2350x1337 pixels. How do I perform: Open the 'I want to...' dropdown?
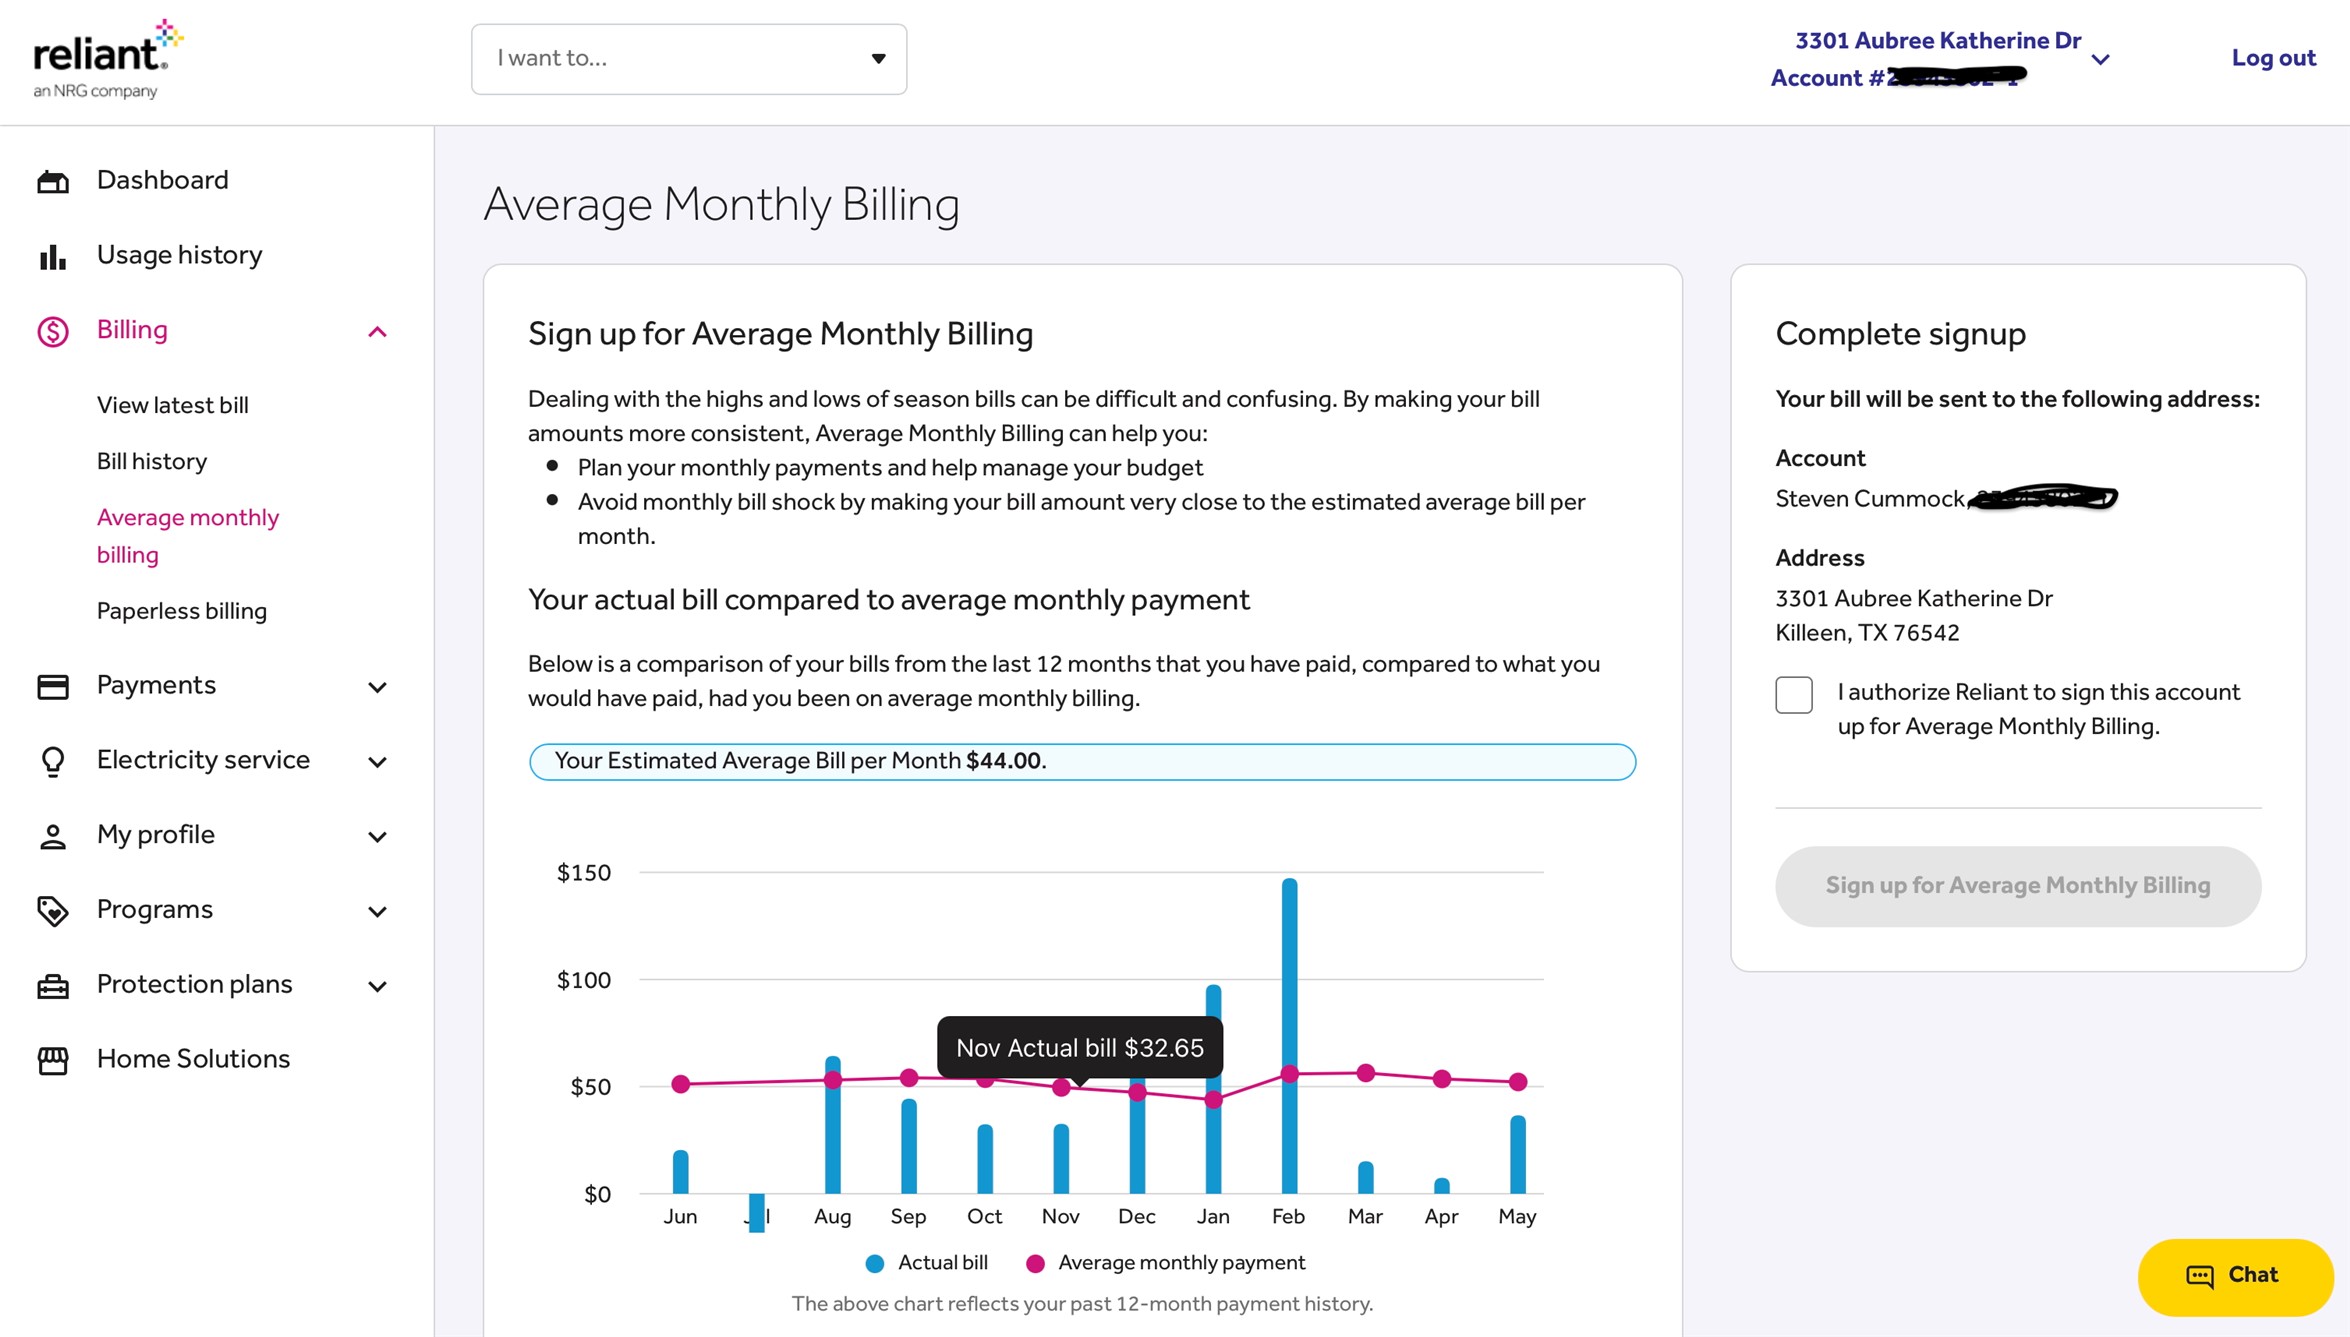click(689, 59)
